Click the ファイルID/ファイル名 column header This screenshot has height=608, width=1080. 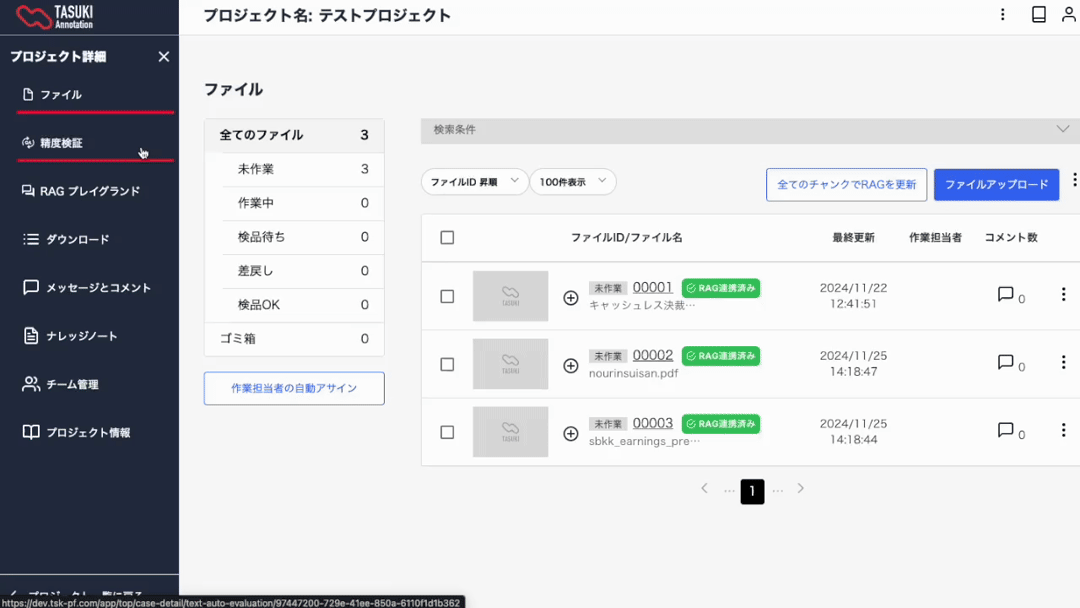[626, 238]
